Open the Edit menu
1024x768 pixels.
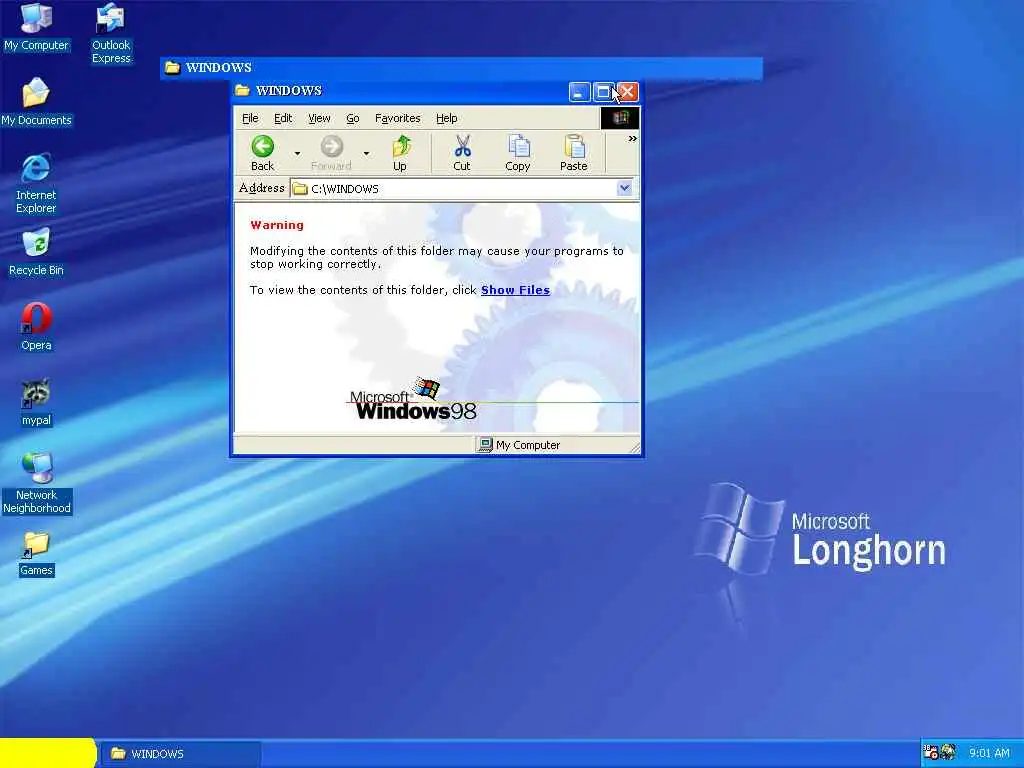click(283, 118)
